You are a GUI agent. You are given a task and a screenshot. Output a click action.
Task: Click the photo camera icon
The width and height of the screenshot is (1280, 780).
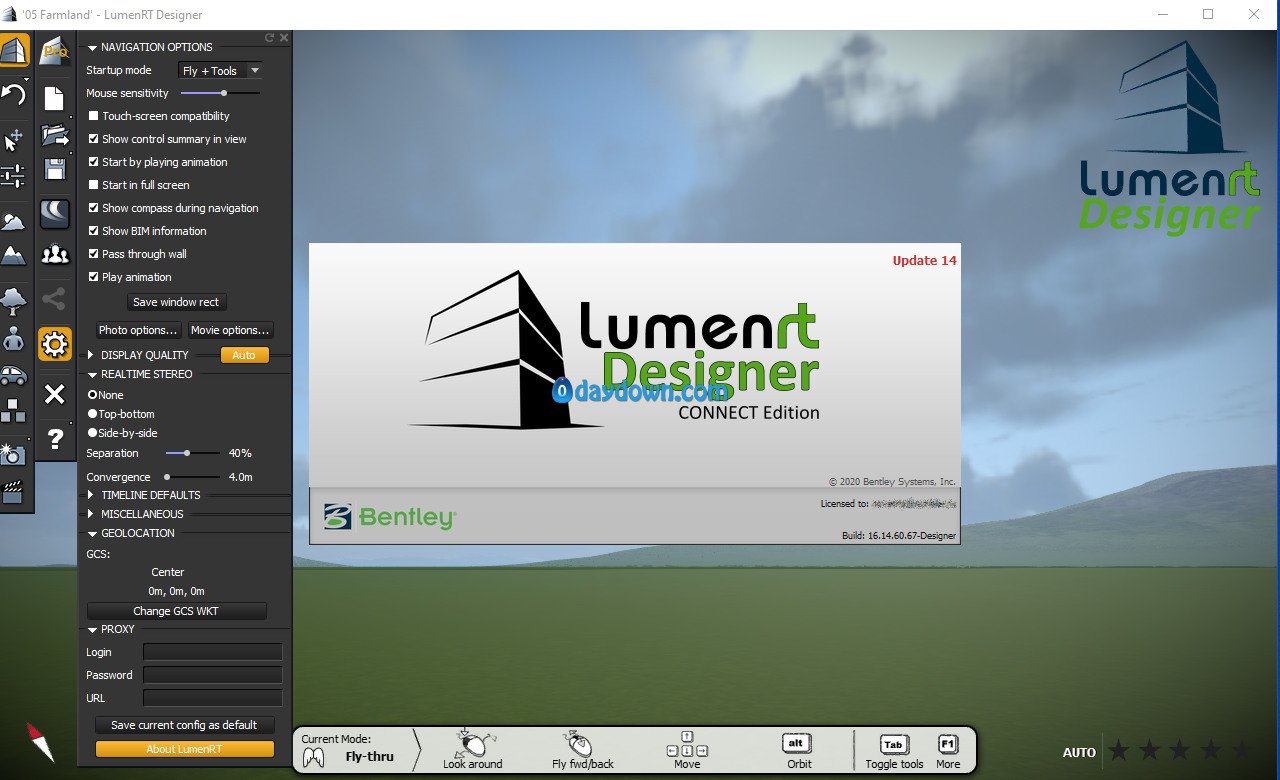click(13, 454)
